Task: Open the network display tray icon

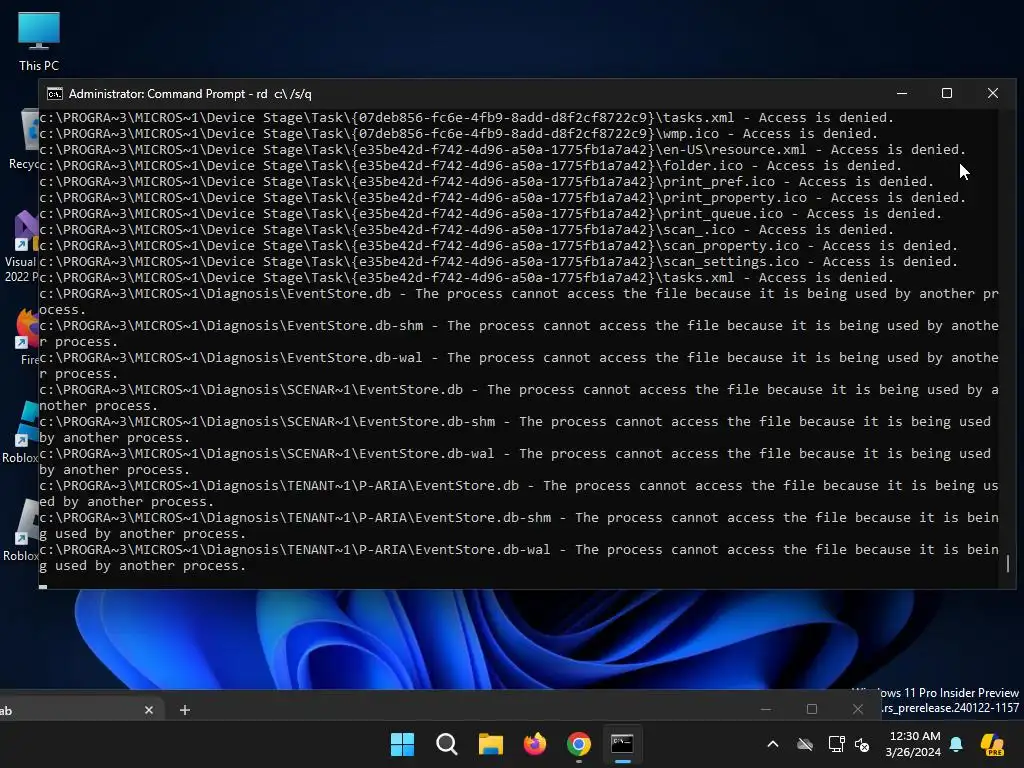Action: [x=836, y=744]
